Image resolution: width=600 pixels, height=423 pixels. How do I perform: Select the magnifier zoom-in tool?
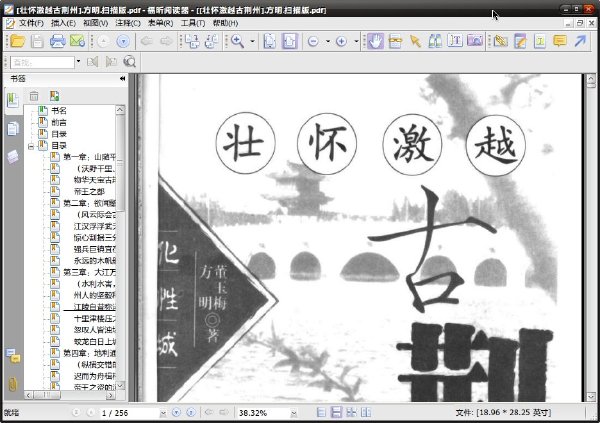238,41
